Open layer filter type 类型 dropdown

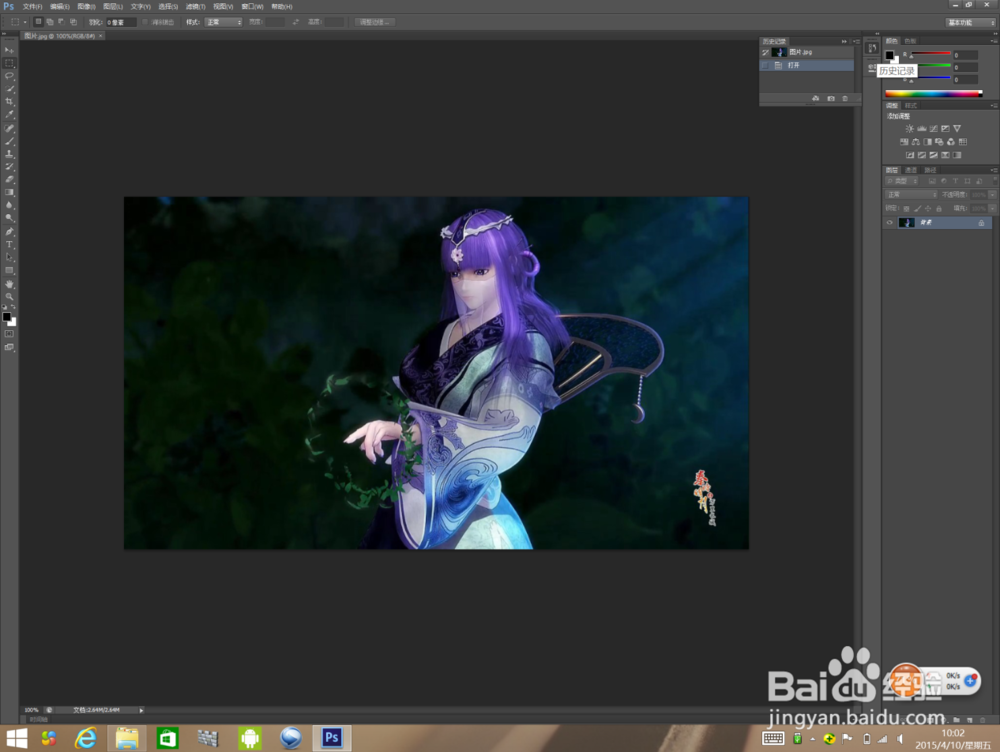[x=902, y=181]
